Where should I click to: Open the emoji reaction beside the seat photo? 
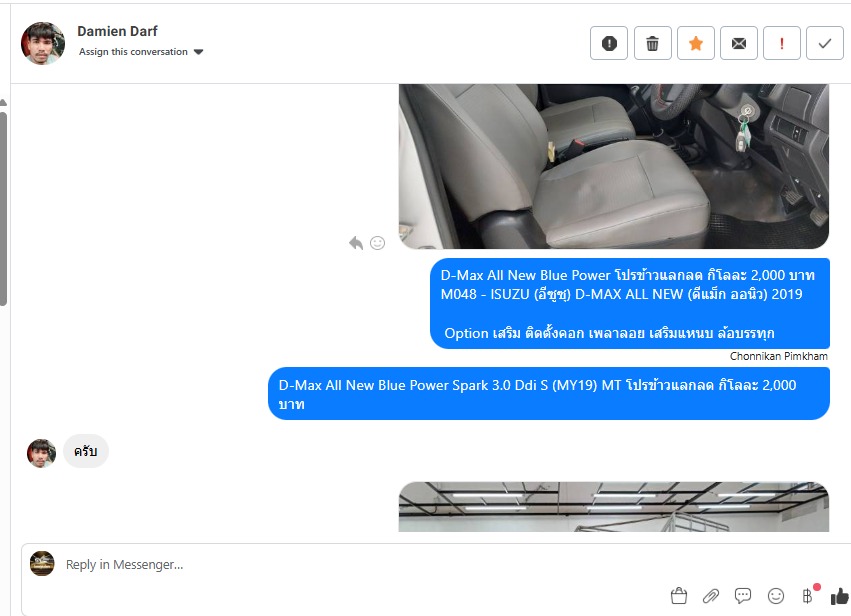pyautogui.click(x=377, y=243)
